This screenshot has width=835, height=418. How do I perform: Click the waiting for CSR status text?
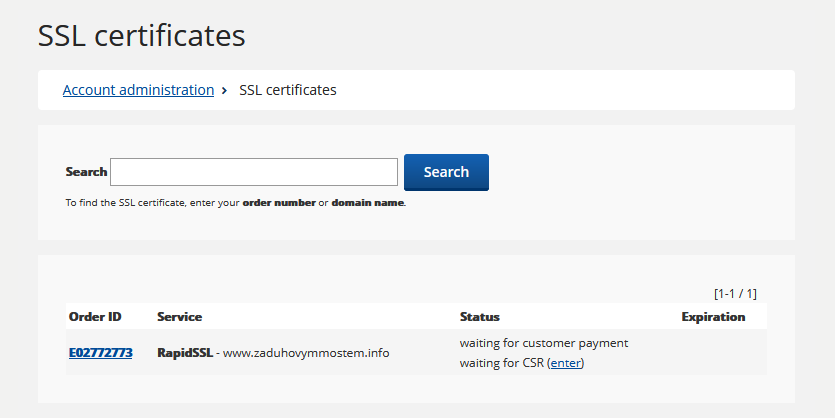tap(502, 363)
